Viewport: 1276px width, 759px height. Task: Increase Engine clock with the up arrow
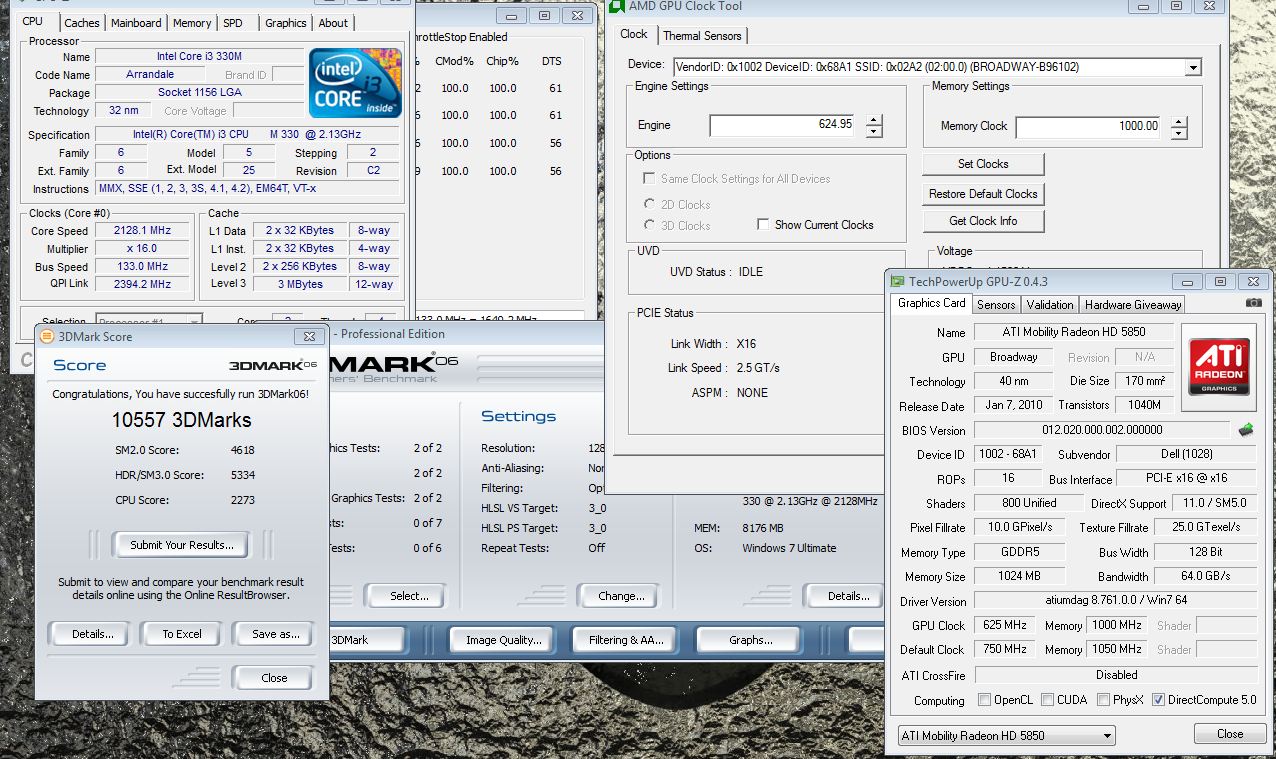(874, 120)
